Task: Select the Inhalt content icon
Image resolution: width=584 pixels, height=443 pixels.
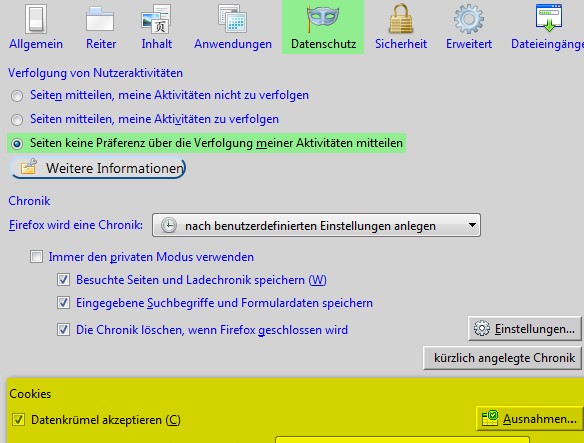Action: 156,19
